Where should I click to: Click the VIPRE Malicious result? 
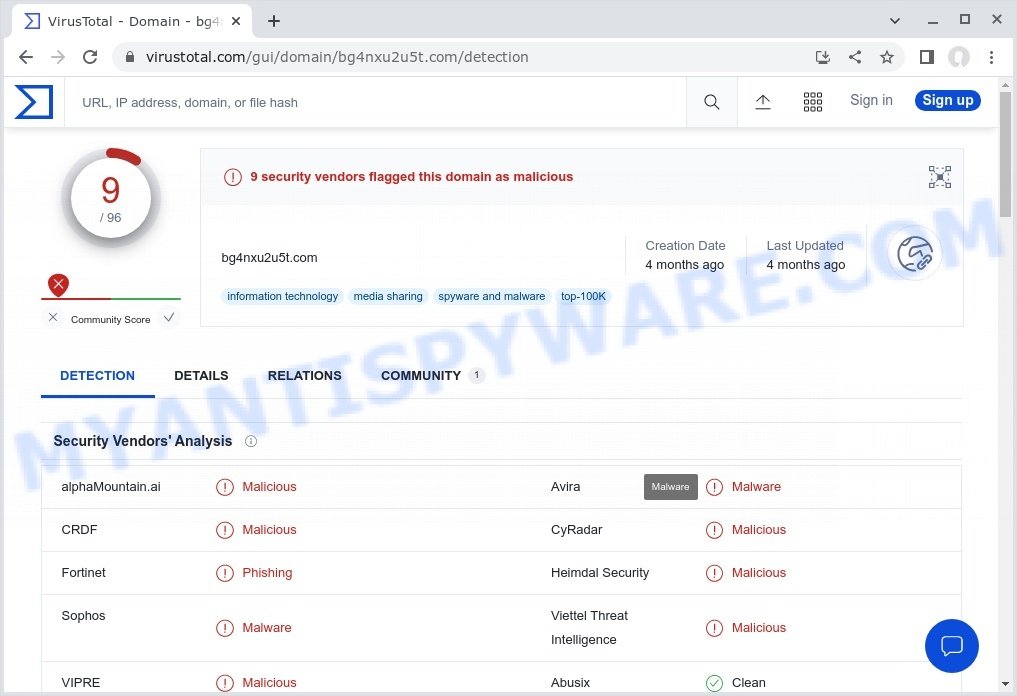[x=269, y=683]
